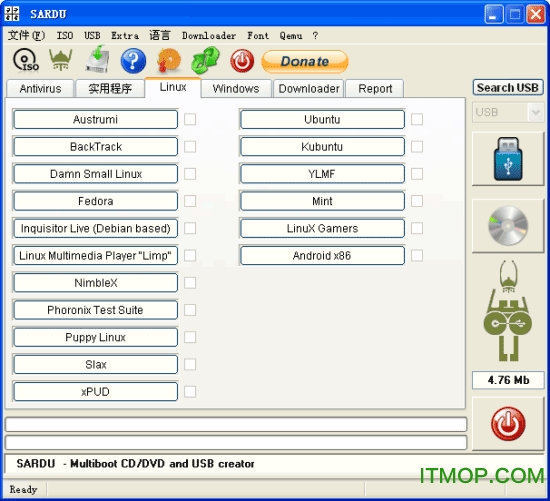
Task: Click the xPUD button
Action: click(95, 392)
